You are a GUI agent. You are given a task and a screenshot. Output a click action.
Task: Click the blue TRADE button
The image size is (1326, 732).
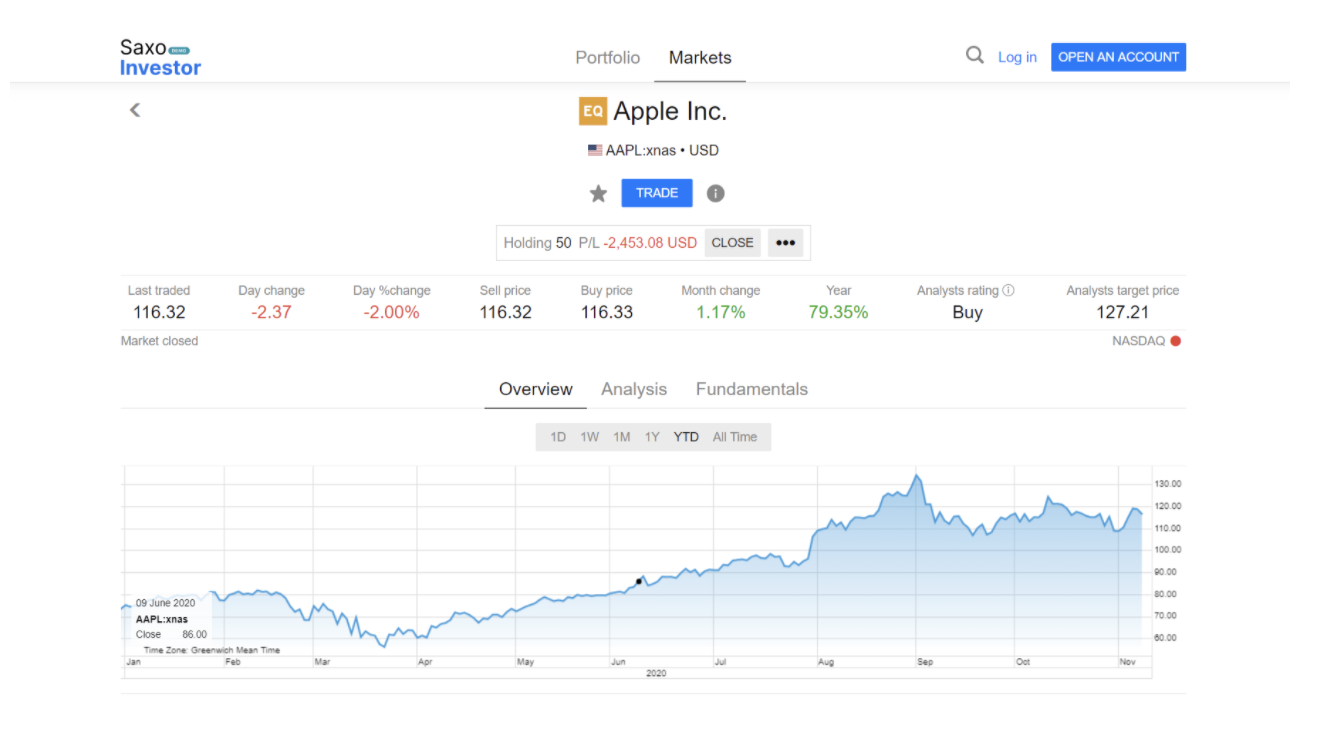[657, 193]
